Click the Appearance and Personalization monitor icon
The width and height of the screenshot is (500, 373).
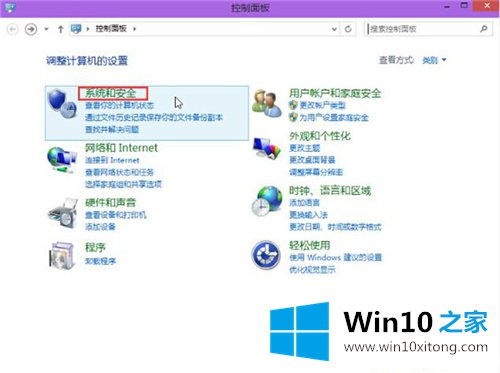pos(266,148)
